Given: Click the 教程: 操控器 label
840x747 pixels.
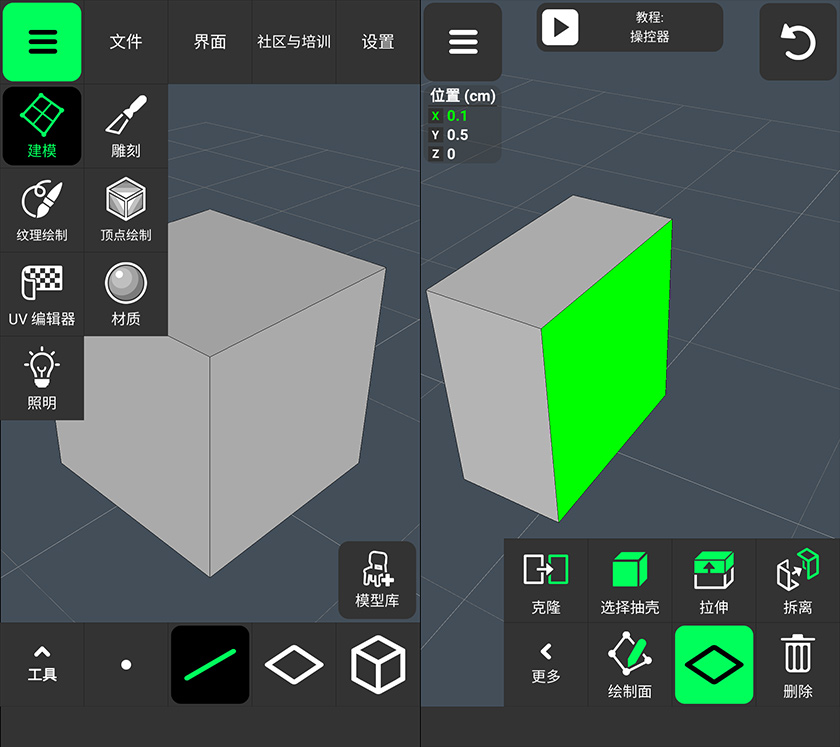Looking at the screenshot, I should (x=649, y=27).
